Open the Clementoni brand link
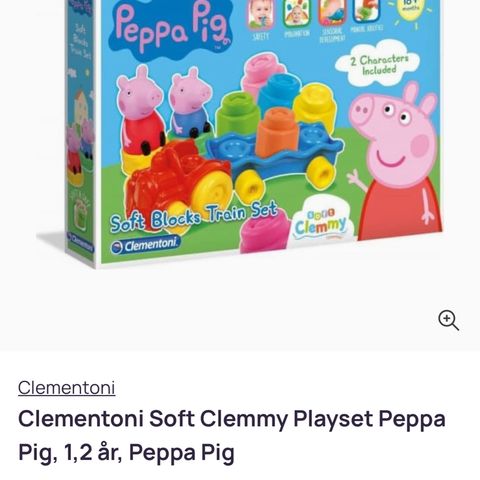480x480 pixels. 67,388
